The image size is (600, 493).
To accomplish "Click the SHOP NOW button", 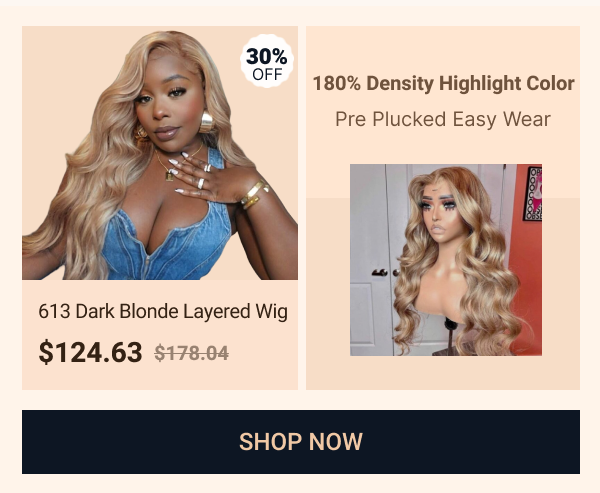I will (x=301, y=442).
